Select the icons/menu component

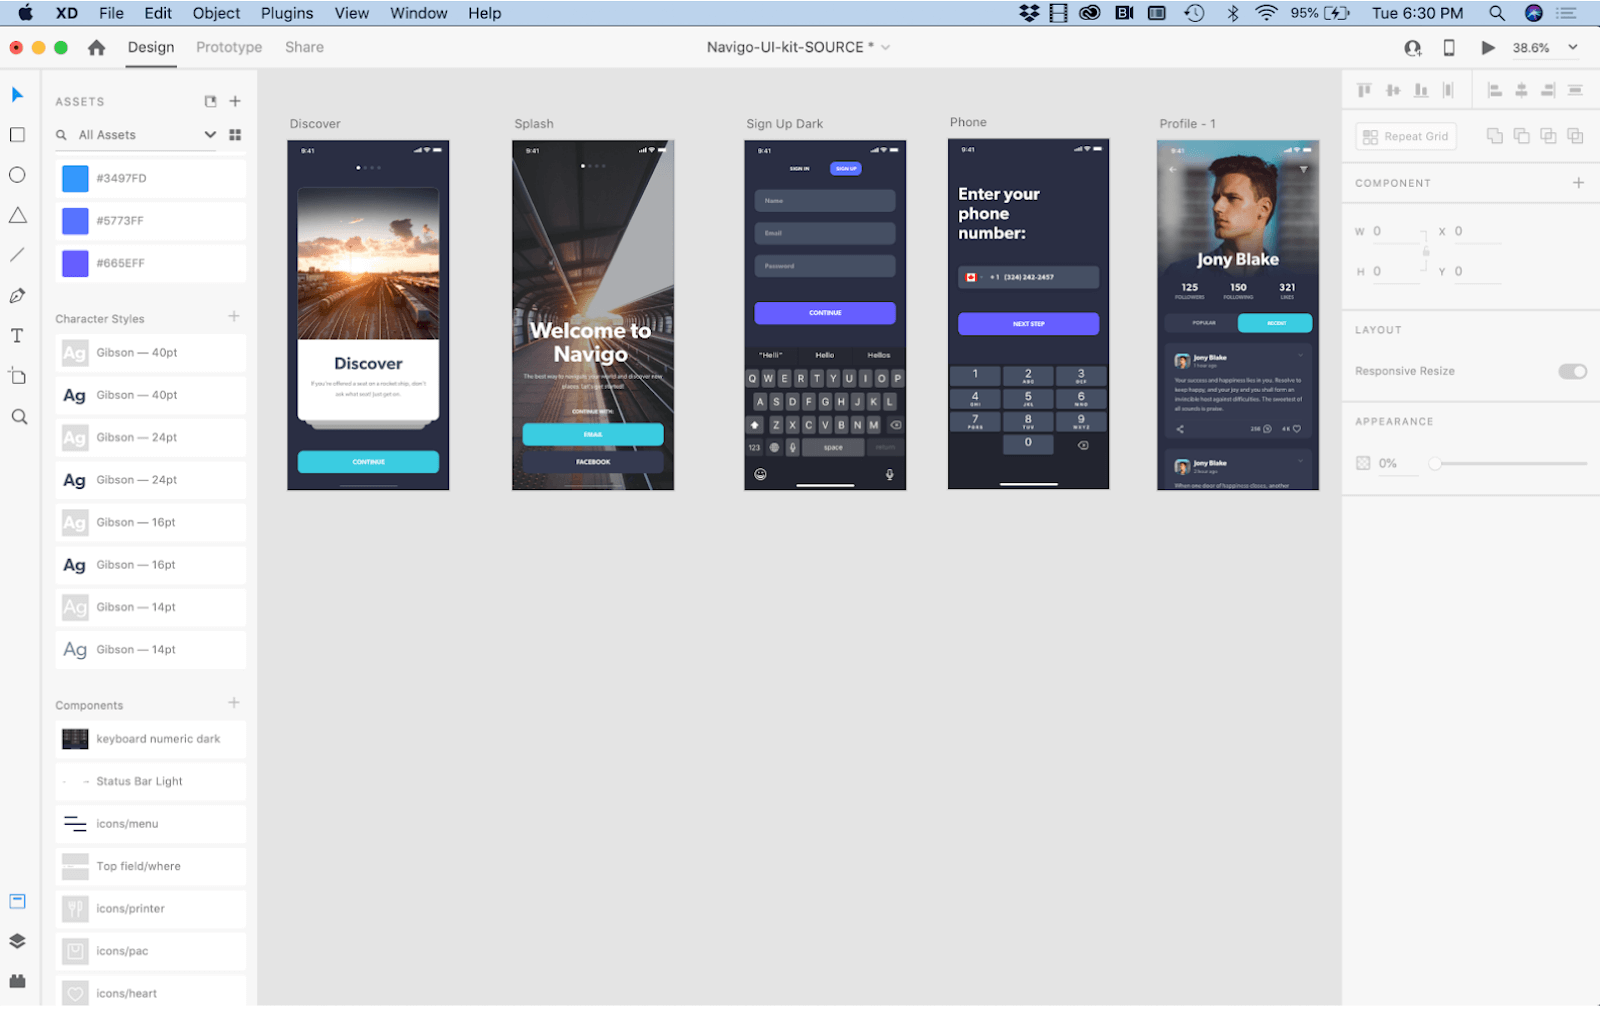(150, 824)
